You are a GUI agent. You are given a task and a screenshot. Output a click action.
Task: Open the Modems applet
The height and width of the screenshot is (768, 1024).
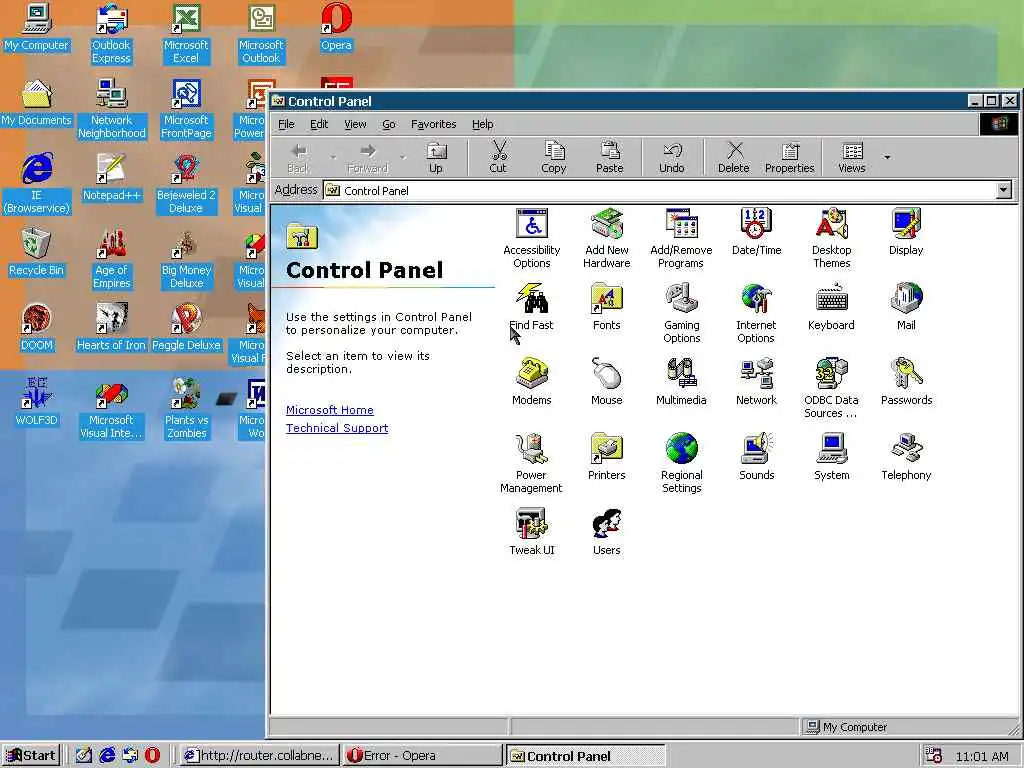point(532,381)
